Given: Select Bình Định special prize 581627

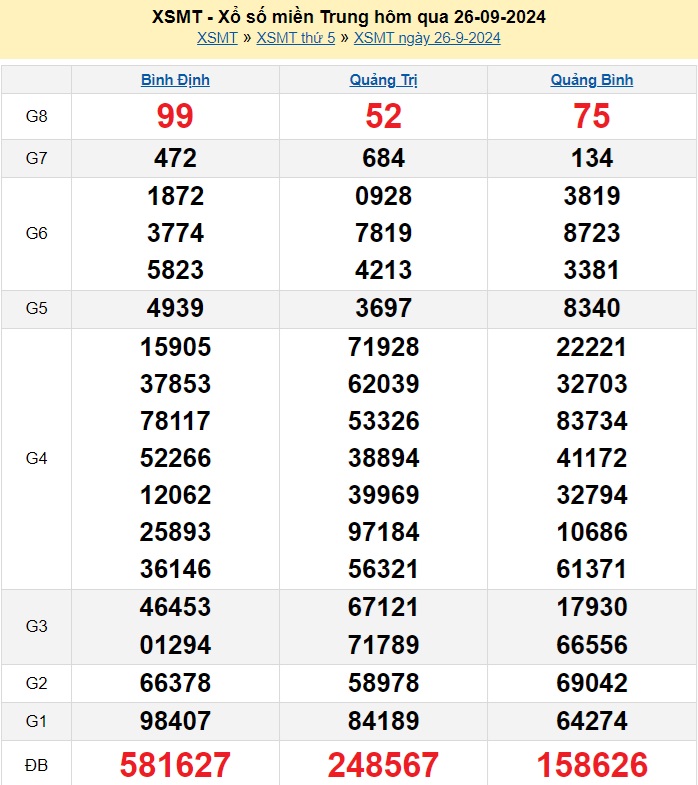Looking at the screenshot, I should click(175, 765).
